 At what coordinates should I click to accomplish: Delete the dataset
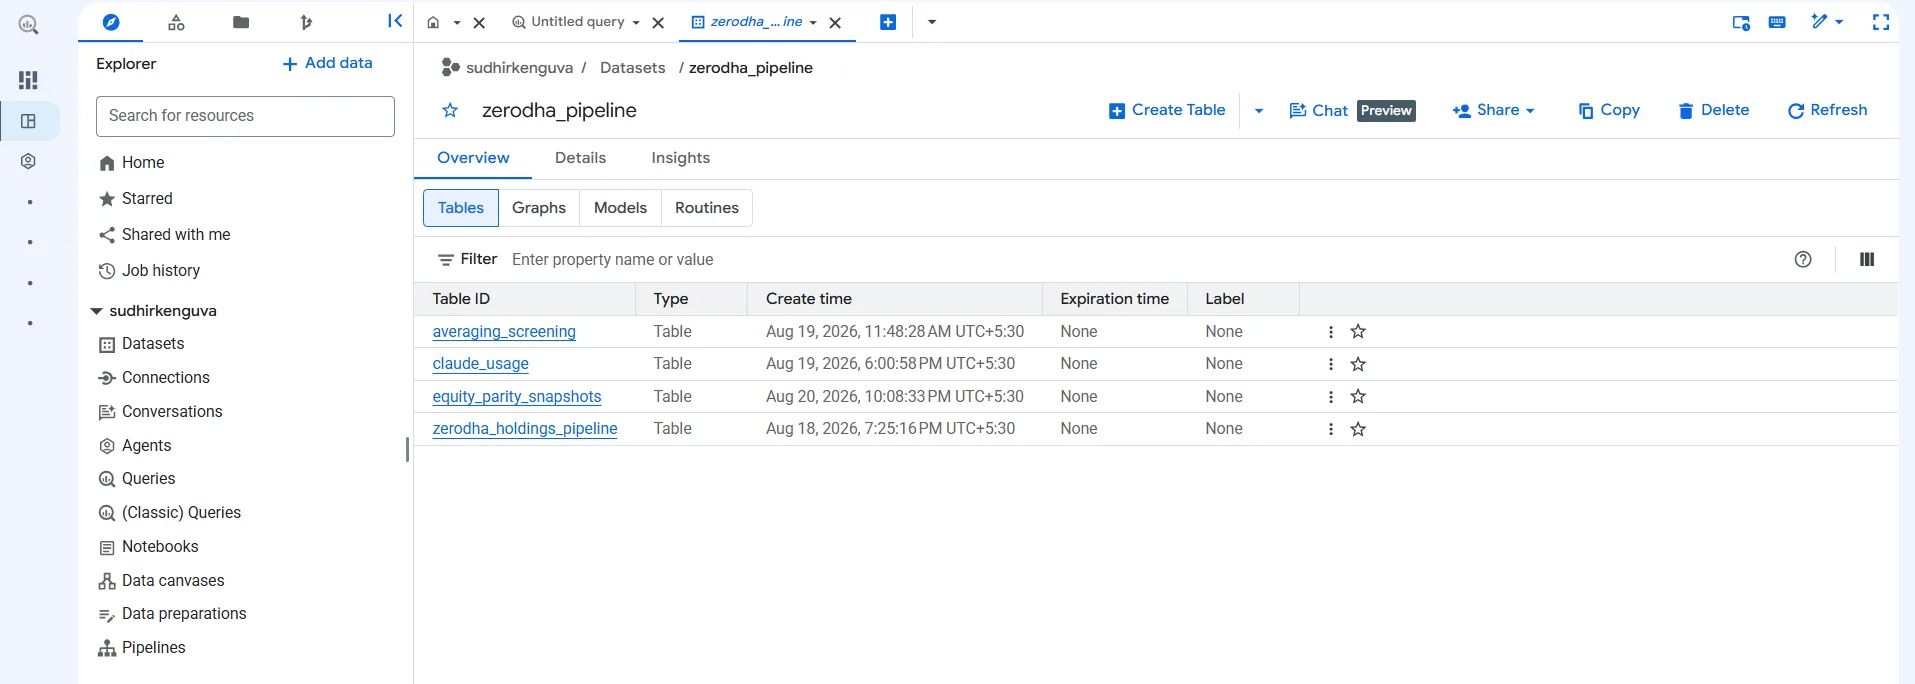pyautogui.click(x=1714, y=110)
